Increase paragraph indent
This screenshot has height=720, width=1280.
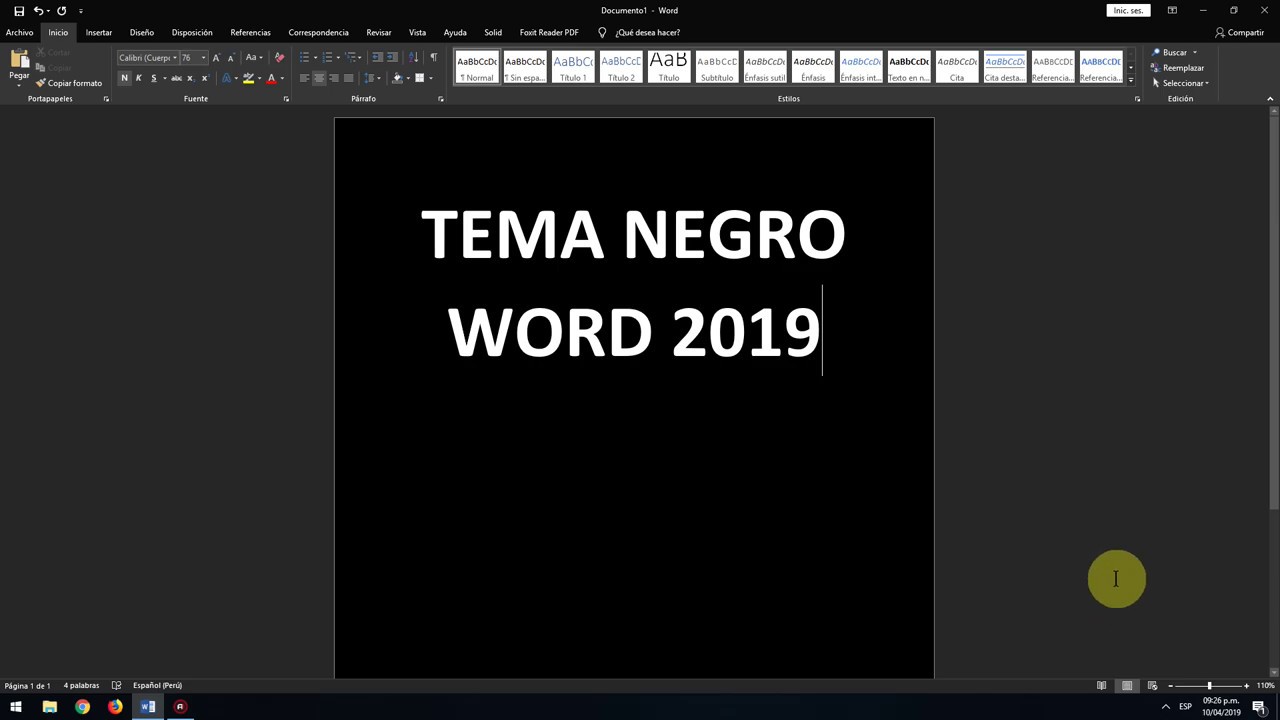click(x=392, y=57)
